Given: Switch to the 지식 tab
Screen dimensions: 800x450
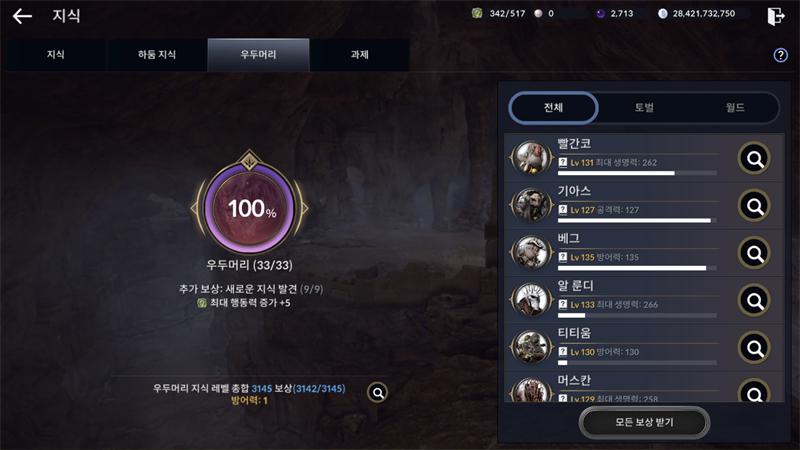Looking at the screenshot, I should [x=56, y=55].
